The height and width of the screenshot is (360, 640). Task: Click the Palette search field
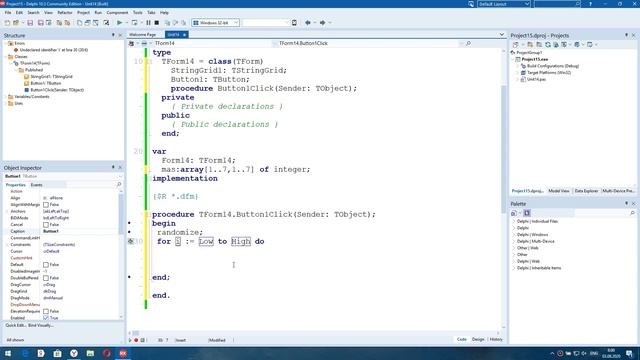[601, 213]
